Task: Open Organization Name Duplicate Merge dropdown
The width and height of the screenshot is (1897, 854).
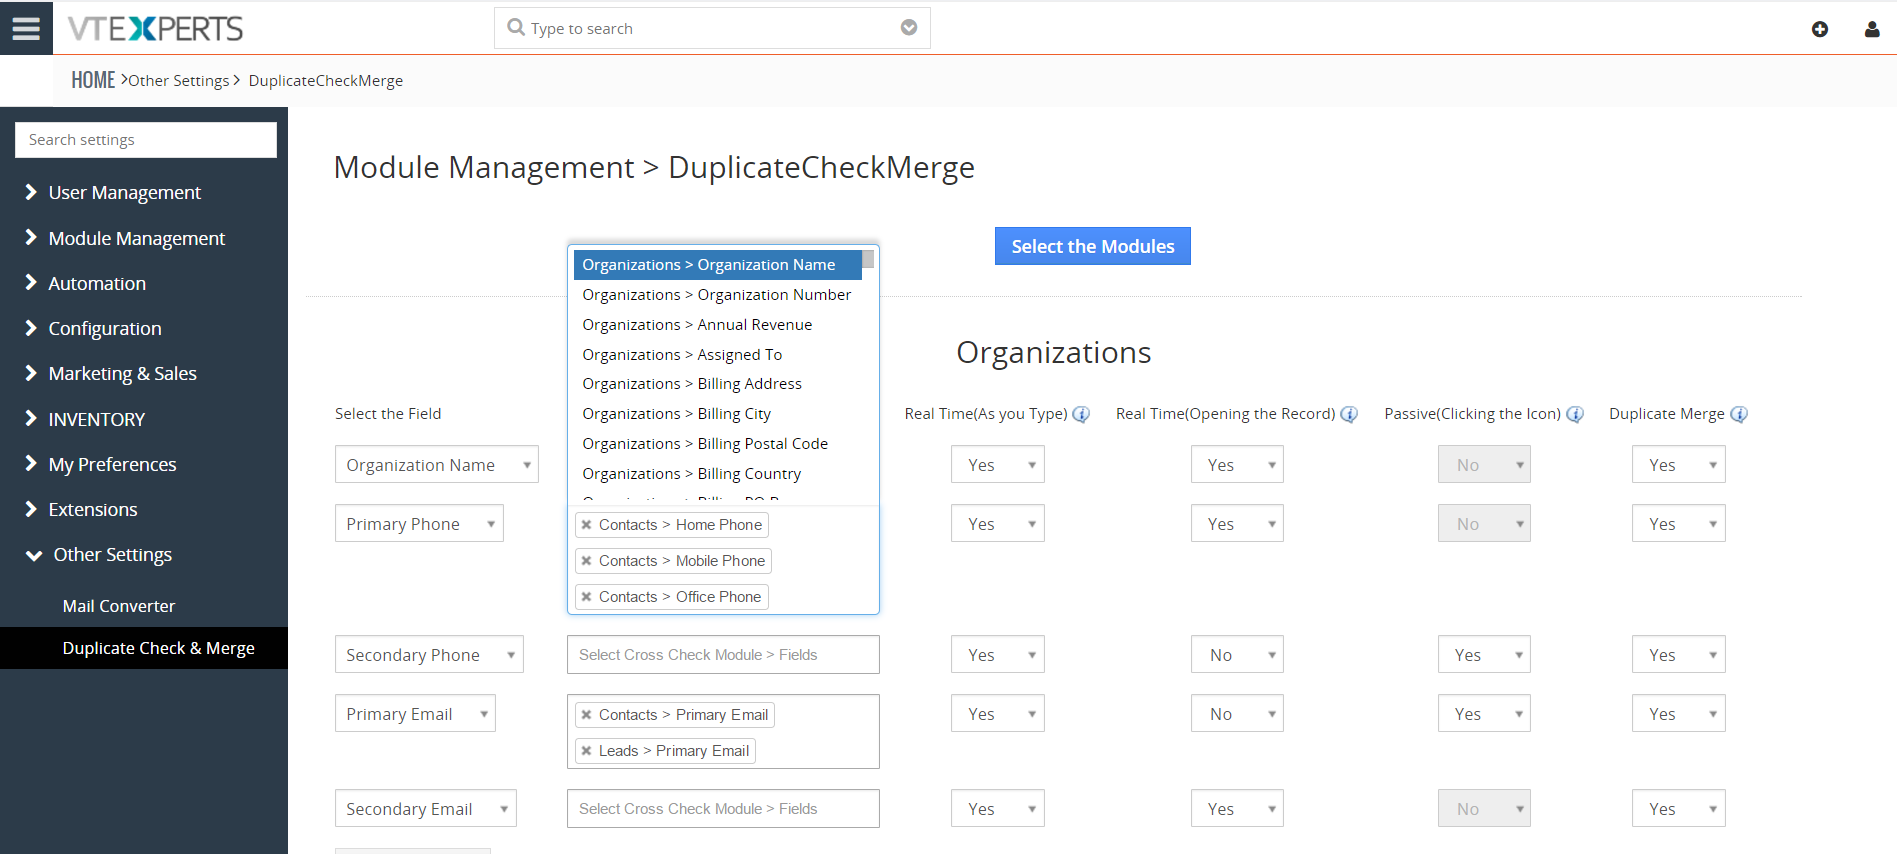Action: pyautogui.click(x=1679, y=465)
